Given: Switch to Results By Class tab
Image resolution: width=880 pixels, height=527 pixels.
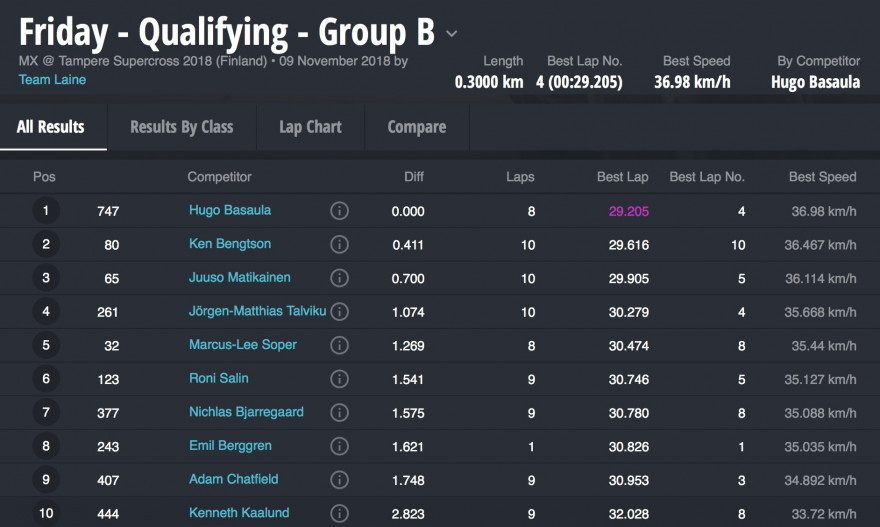Looking at the screenshot, I should coord(181,127).
